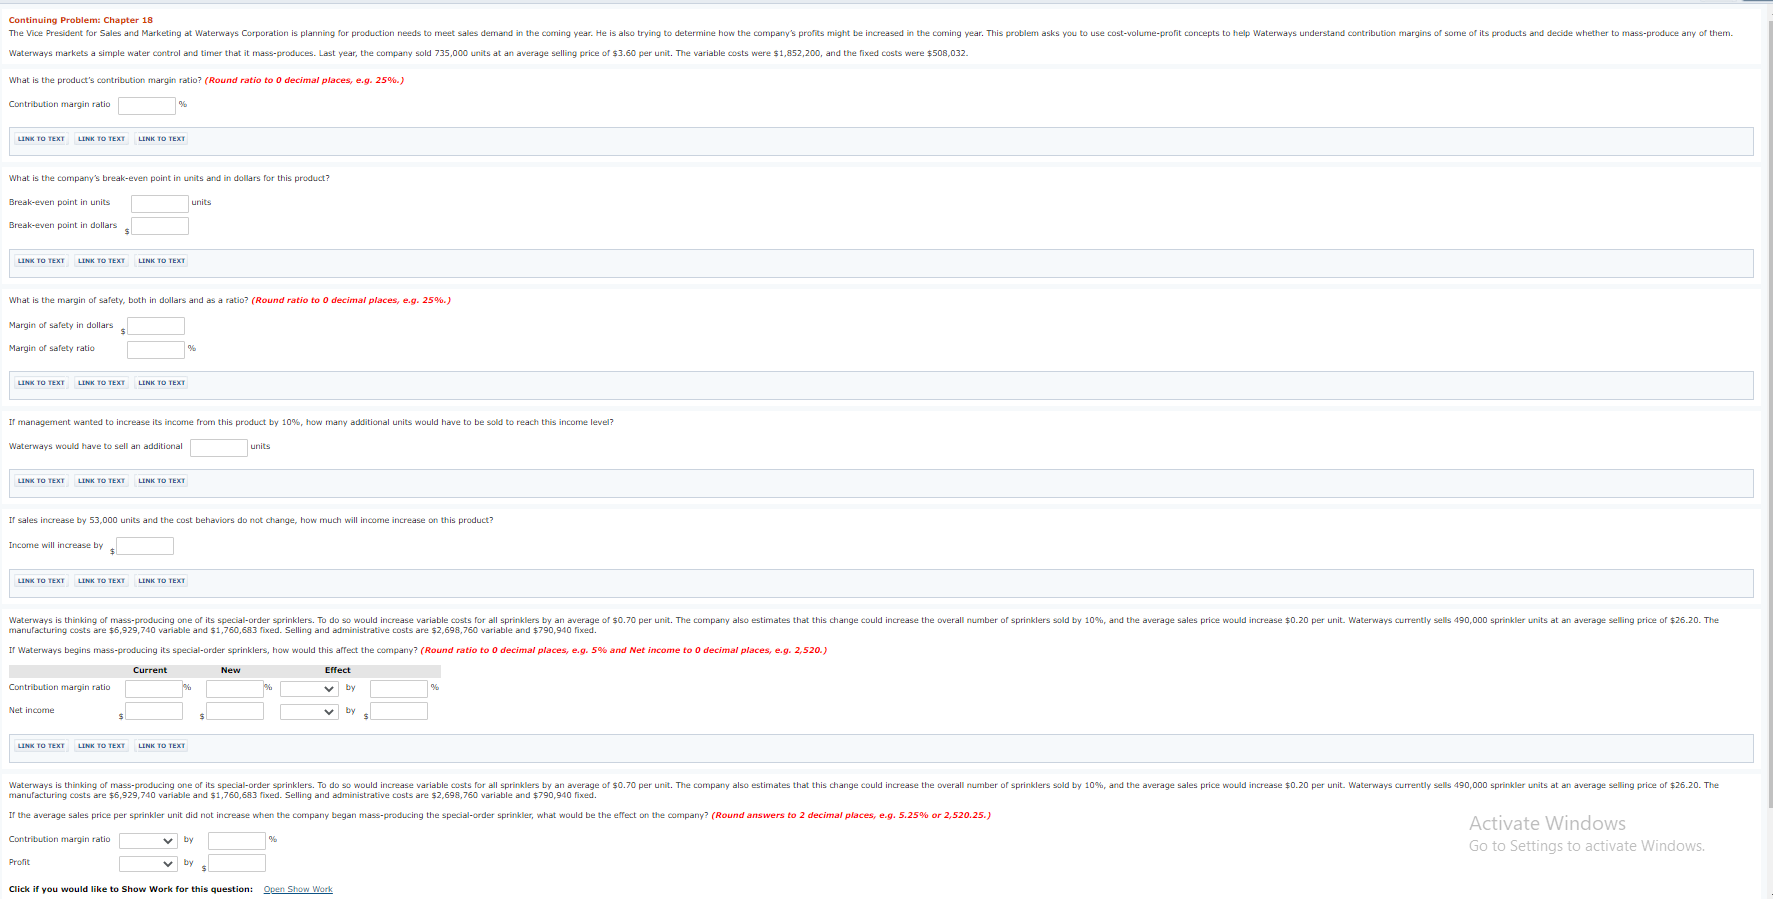Click the Margin of safety ratio field
Viewport: 1773px width, 899px height.
point(156,349)
